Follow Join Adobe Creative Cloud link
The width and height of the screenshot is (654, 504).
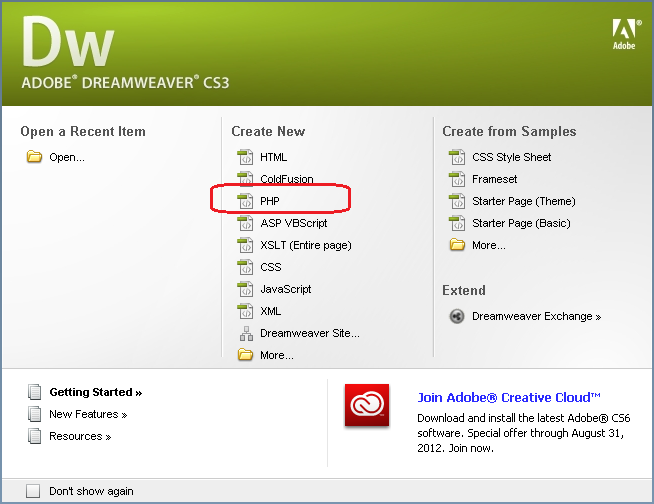point(509,398)
